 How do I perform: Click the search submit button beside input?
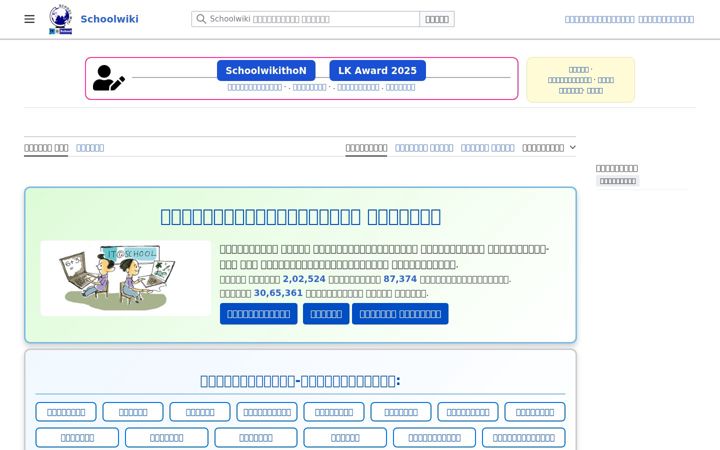point(437,19)
